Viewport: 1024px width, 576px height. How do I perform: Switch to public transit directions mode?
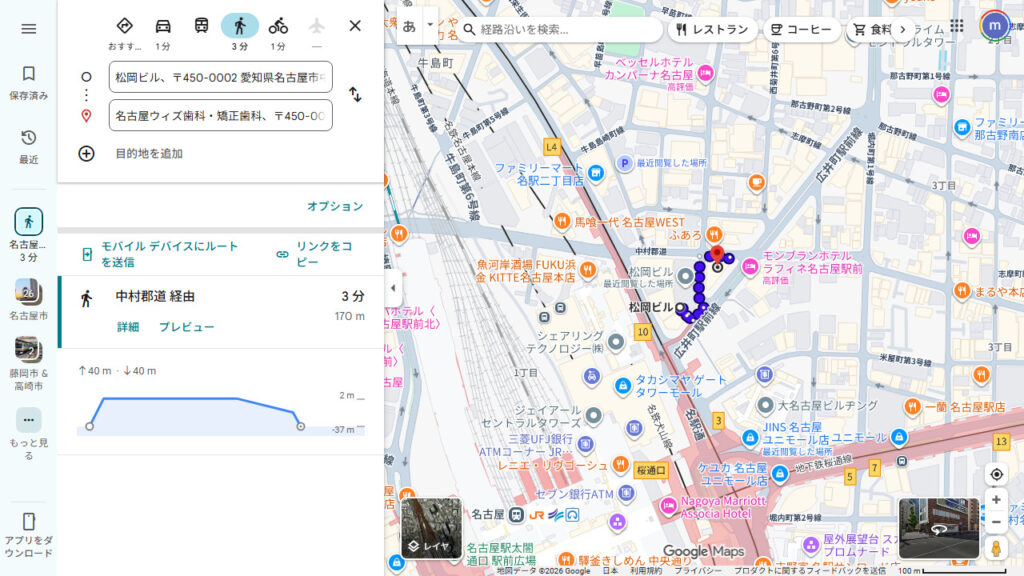click(x=201, y=25)
